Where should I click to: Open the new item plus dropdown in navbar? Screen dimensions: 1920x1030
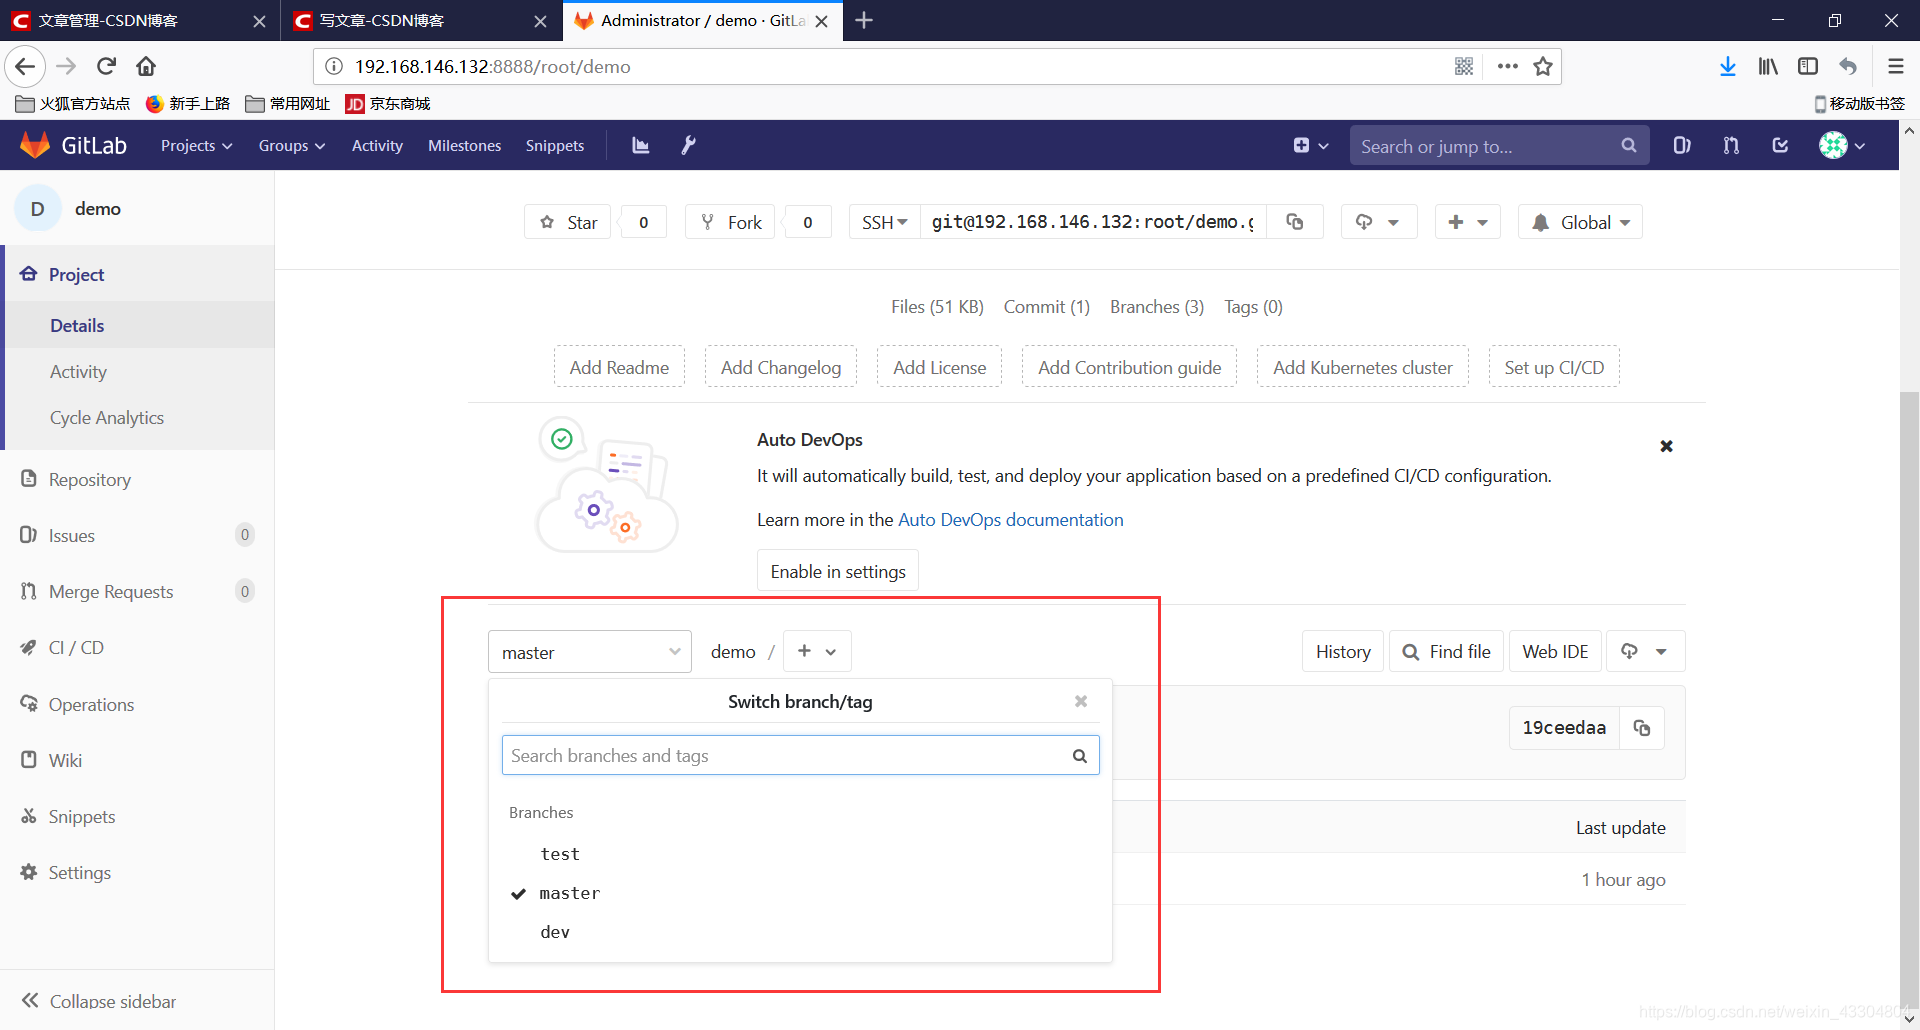1310,146
